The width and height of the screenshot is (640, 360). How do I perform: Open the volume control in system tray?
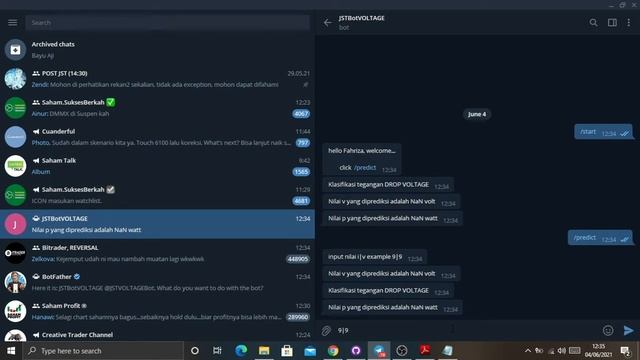pyautogui.click(x=562, y=351)
